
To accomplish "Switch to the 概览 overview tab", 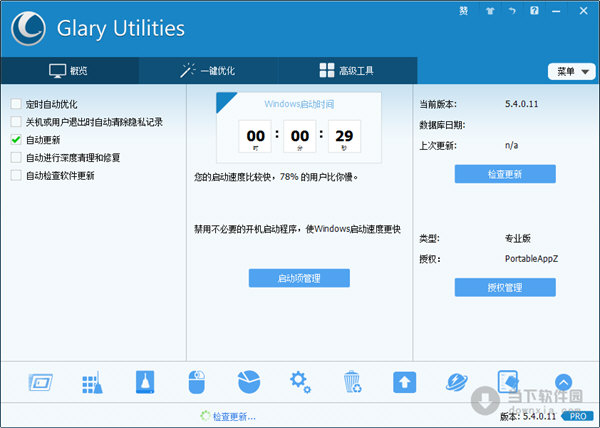I will tap(69, 70).
